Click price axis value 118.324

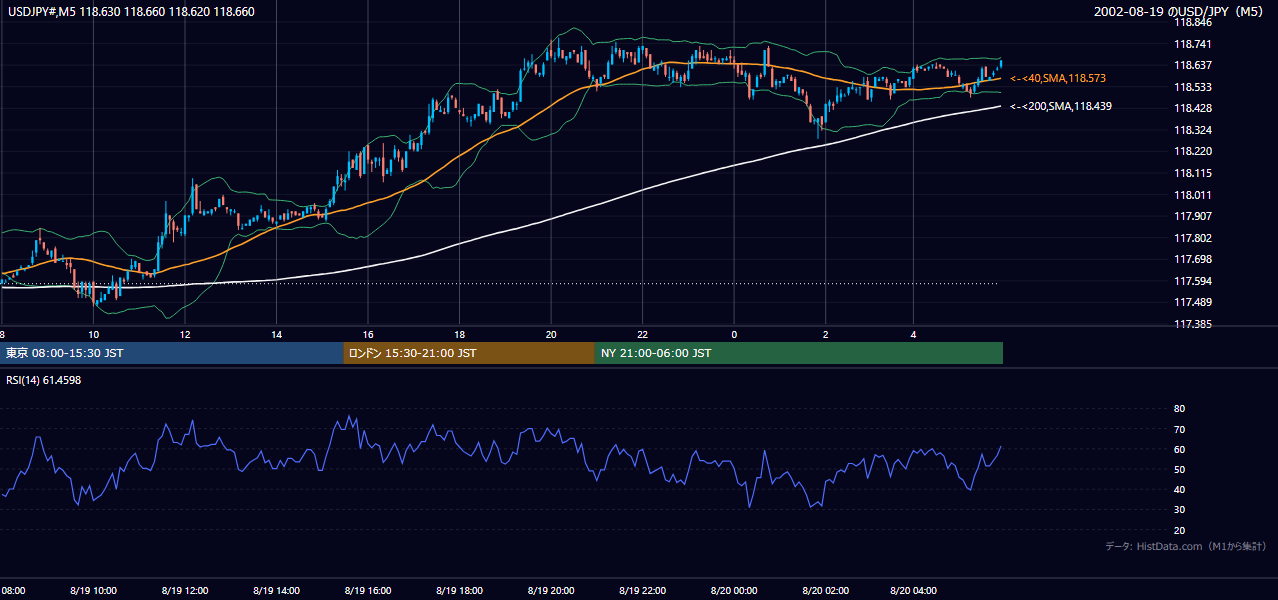pos(1194,130)
